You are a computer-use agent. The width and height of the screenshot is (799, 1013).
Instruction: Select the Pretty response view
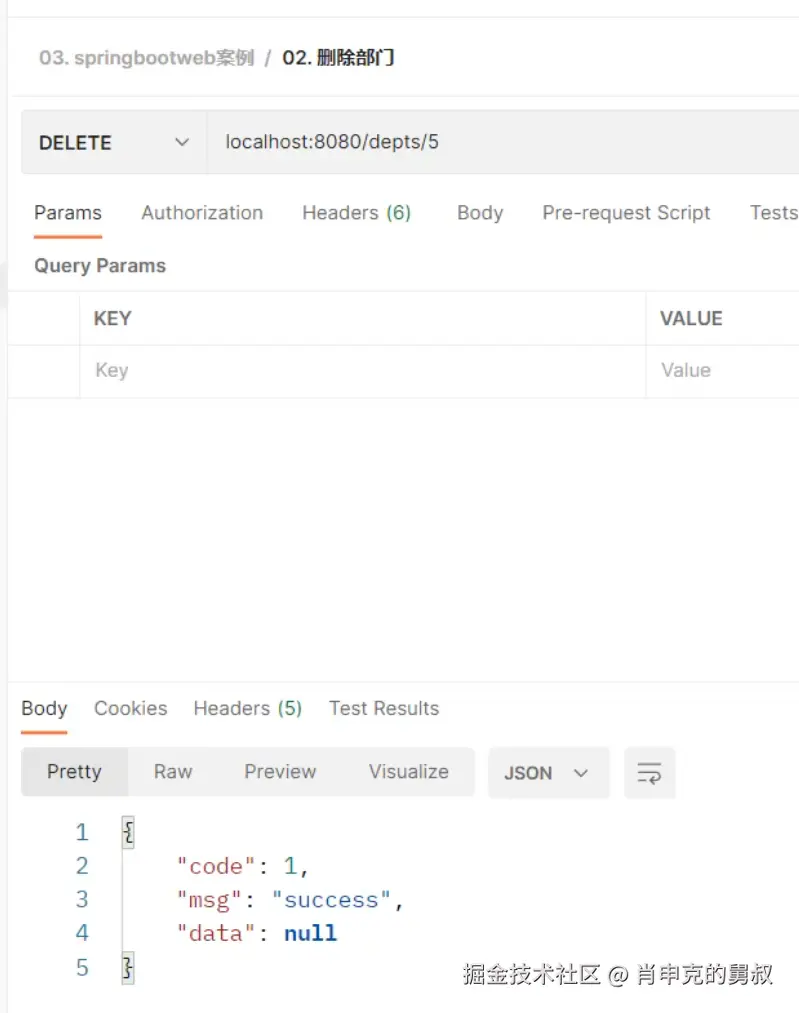(74, 772)
